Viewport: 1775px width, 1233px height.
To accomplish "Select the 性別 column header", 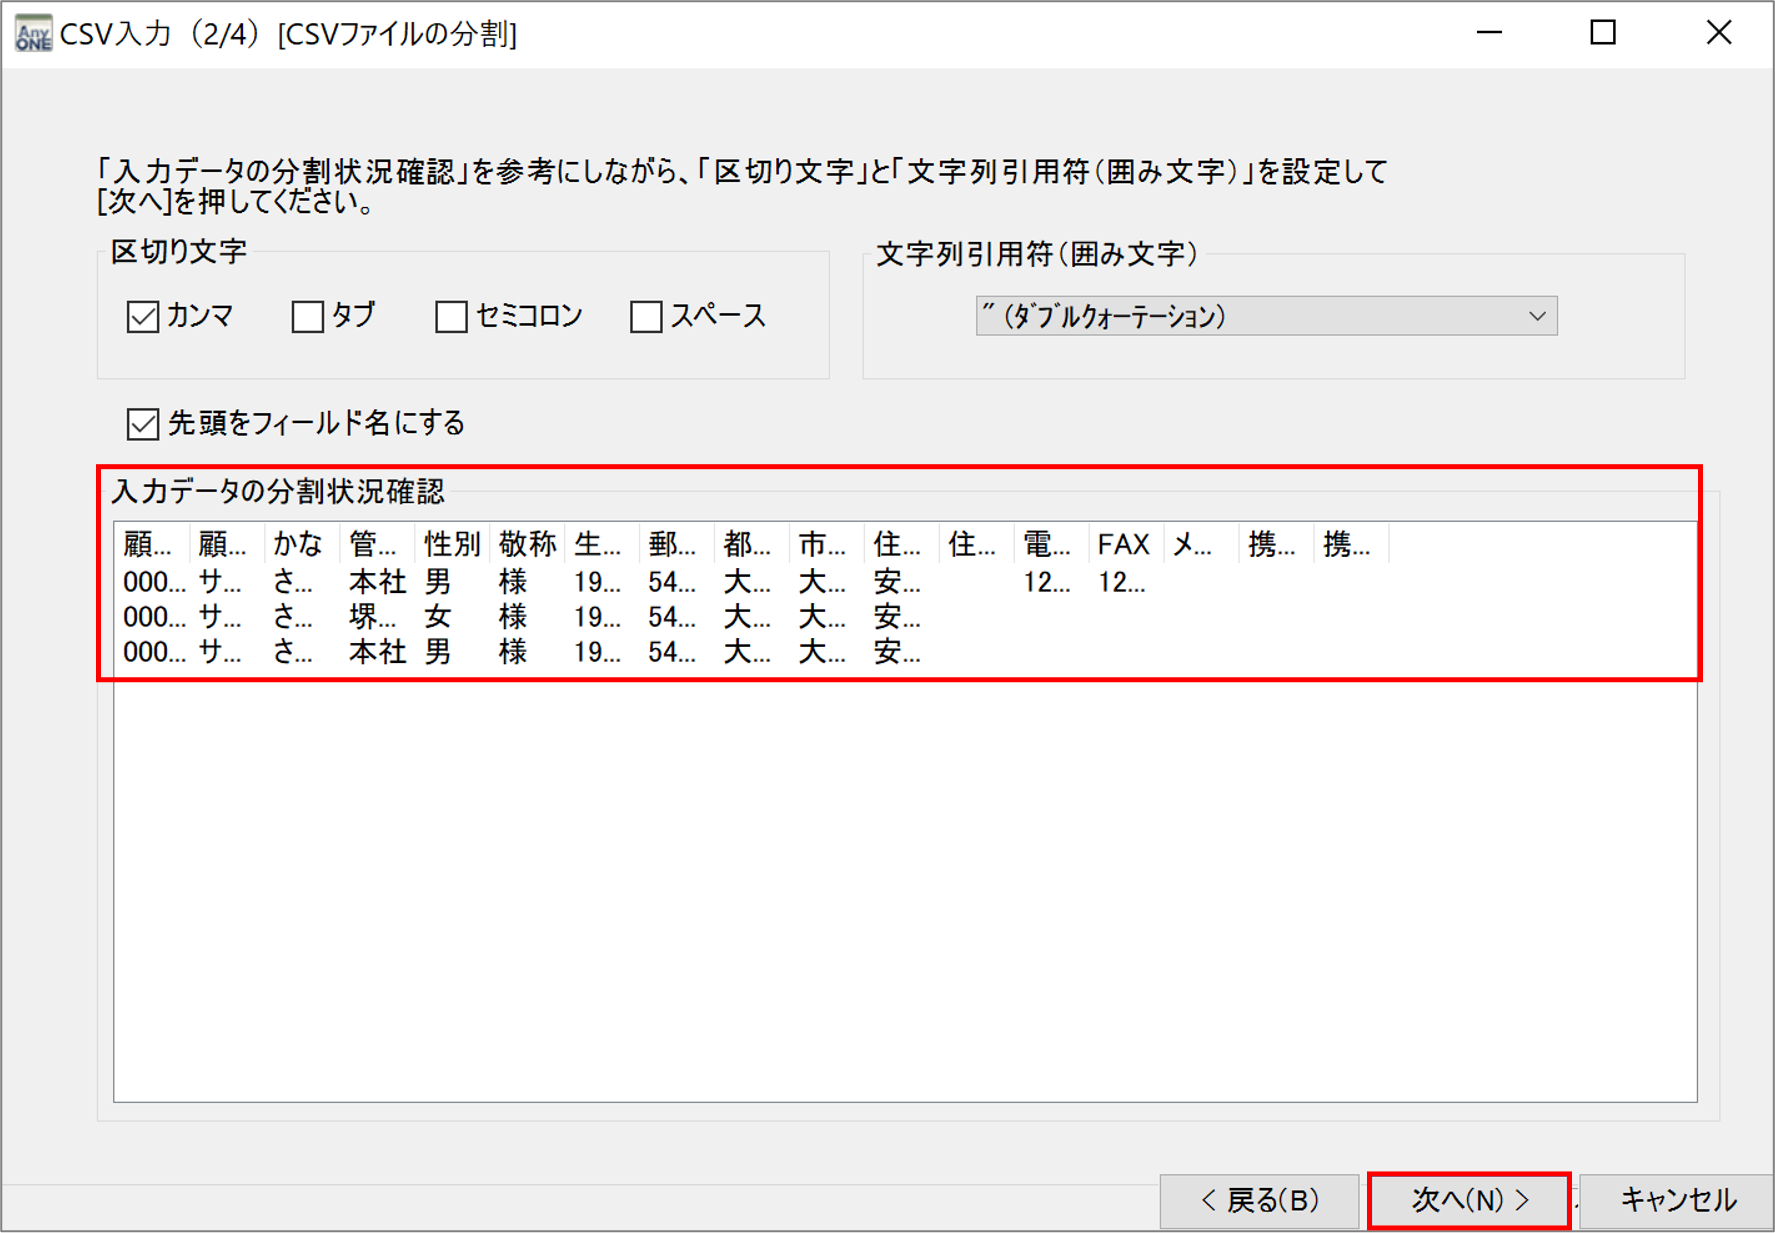I will pos(449,544).
